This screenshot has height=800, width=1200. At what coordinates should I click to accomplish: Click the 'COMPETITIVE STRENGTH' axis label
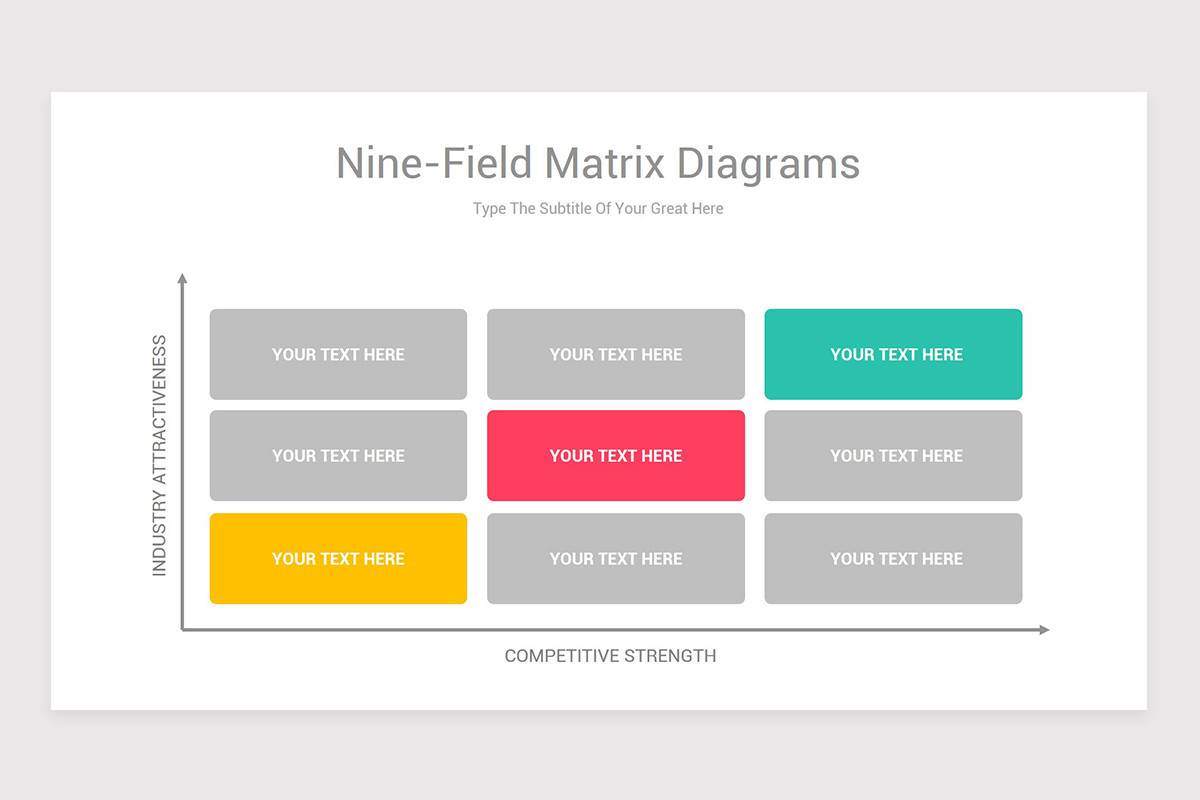coord(610,656)
